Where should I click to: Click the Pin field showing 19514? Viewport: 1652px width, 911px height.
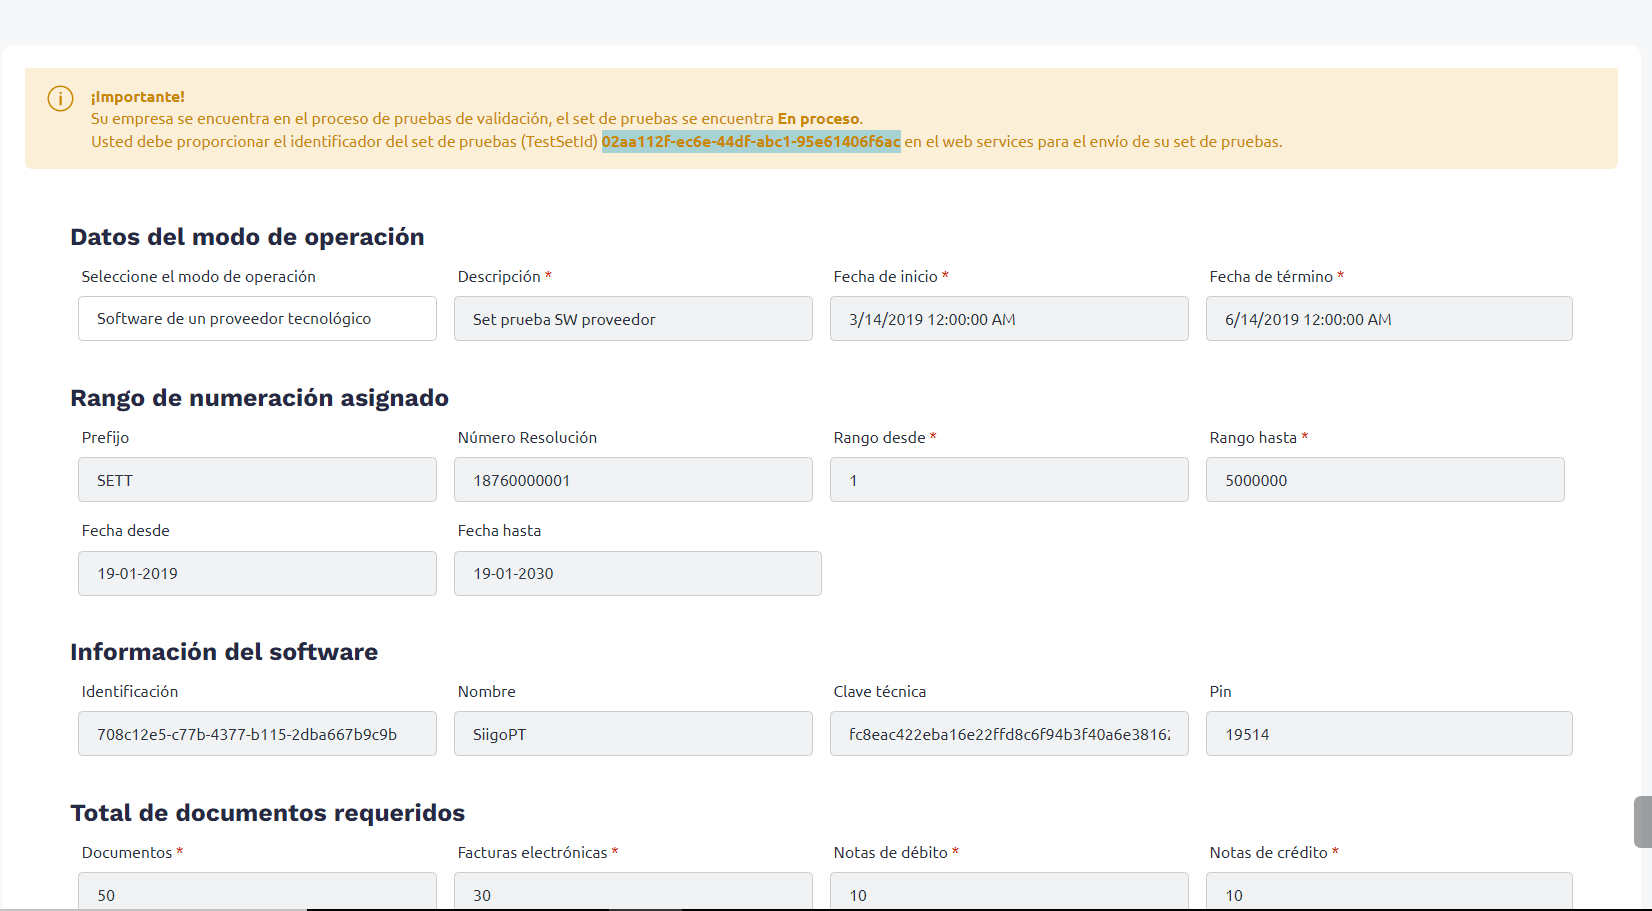[1389, 733]
